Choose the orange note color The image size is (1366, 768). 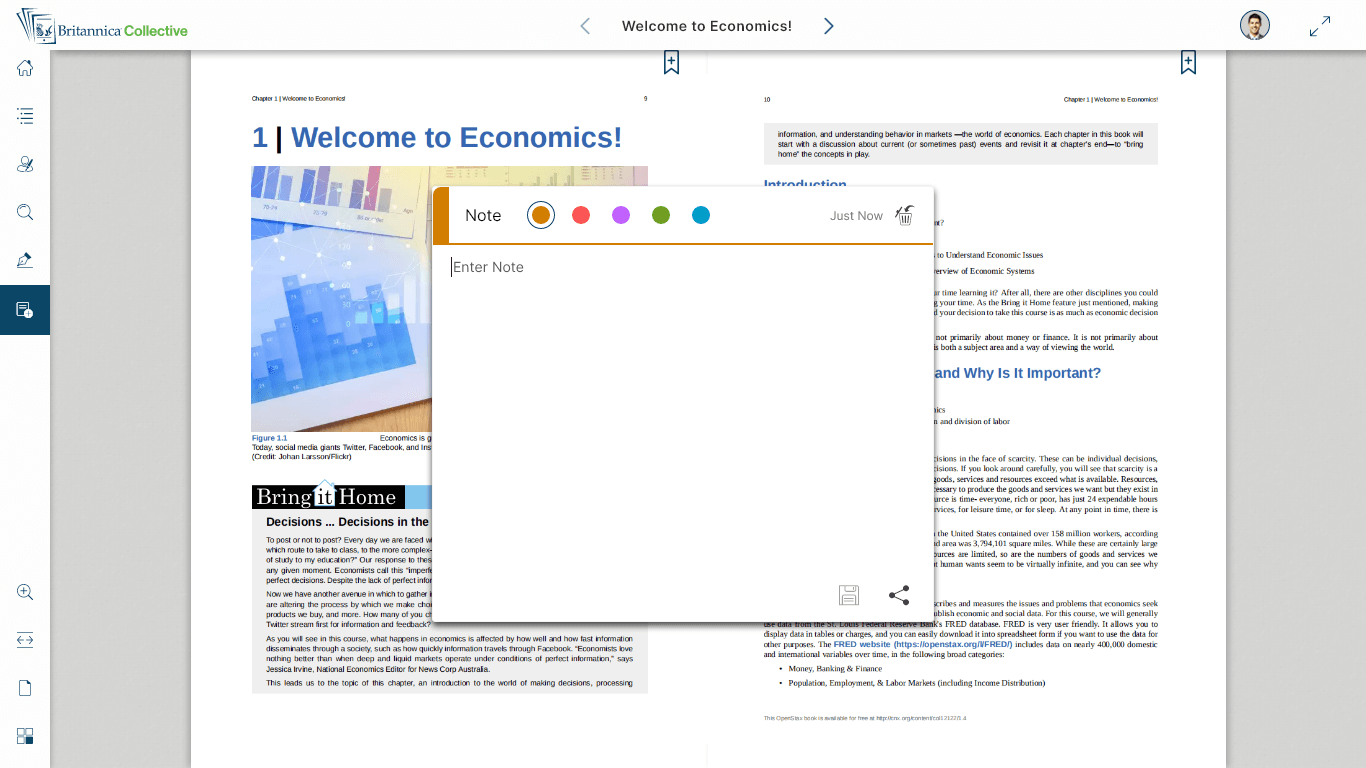pos(541,215)
